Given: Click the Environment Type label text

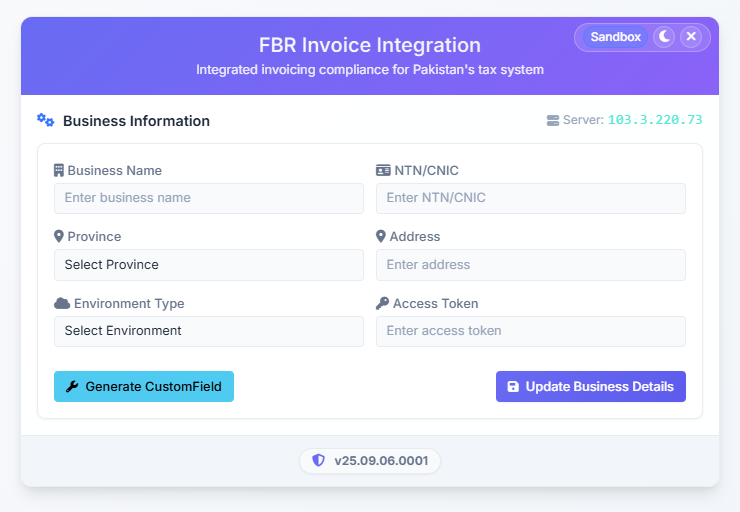Looking at the screenshot, I should (129, 303).
